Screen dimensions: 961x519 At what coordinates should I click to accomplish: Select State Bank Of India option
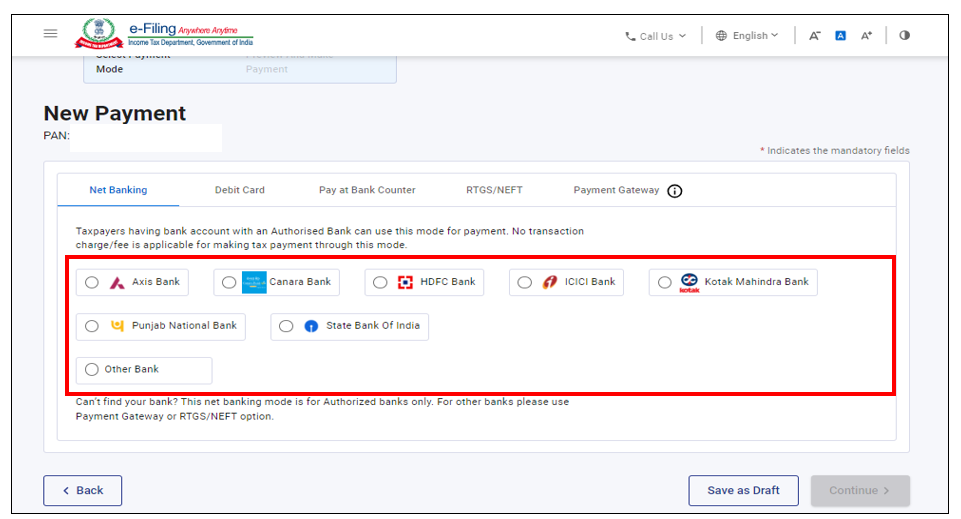click(x=286, y=326)
